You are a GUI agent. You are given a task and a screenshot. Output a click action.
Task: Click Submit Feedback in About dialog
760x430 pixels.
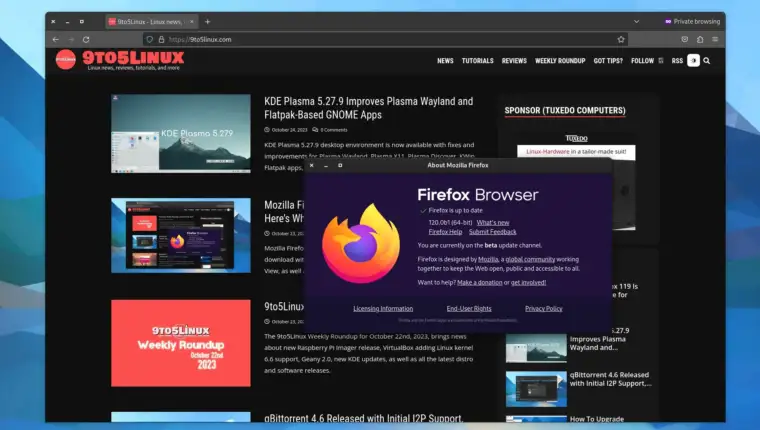tap(492, 232)
